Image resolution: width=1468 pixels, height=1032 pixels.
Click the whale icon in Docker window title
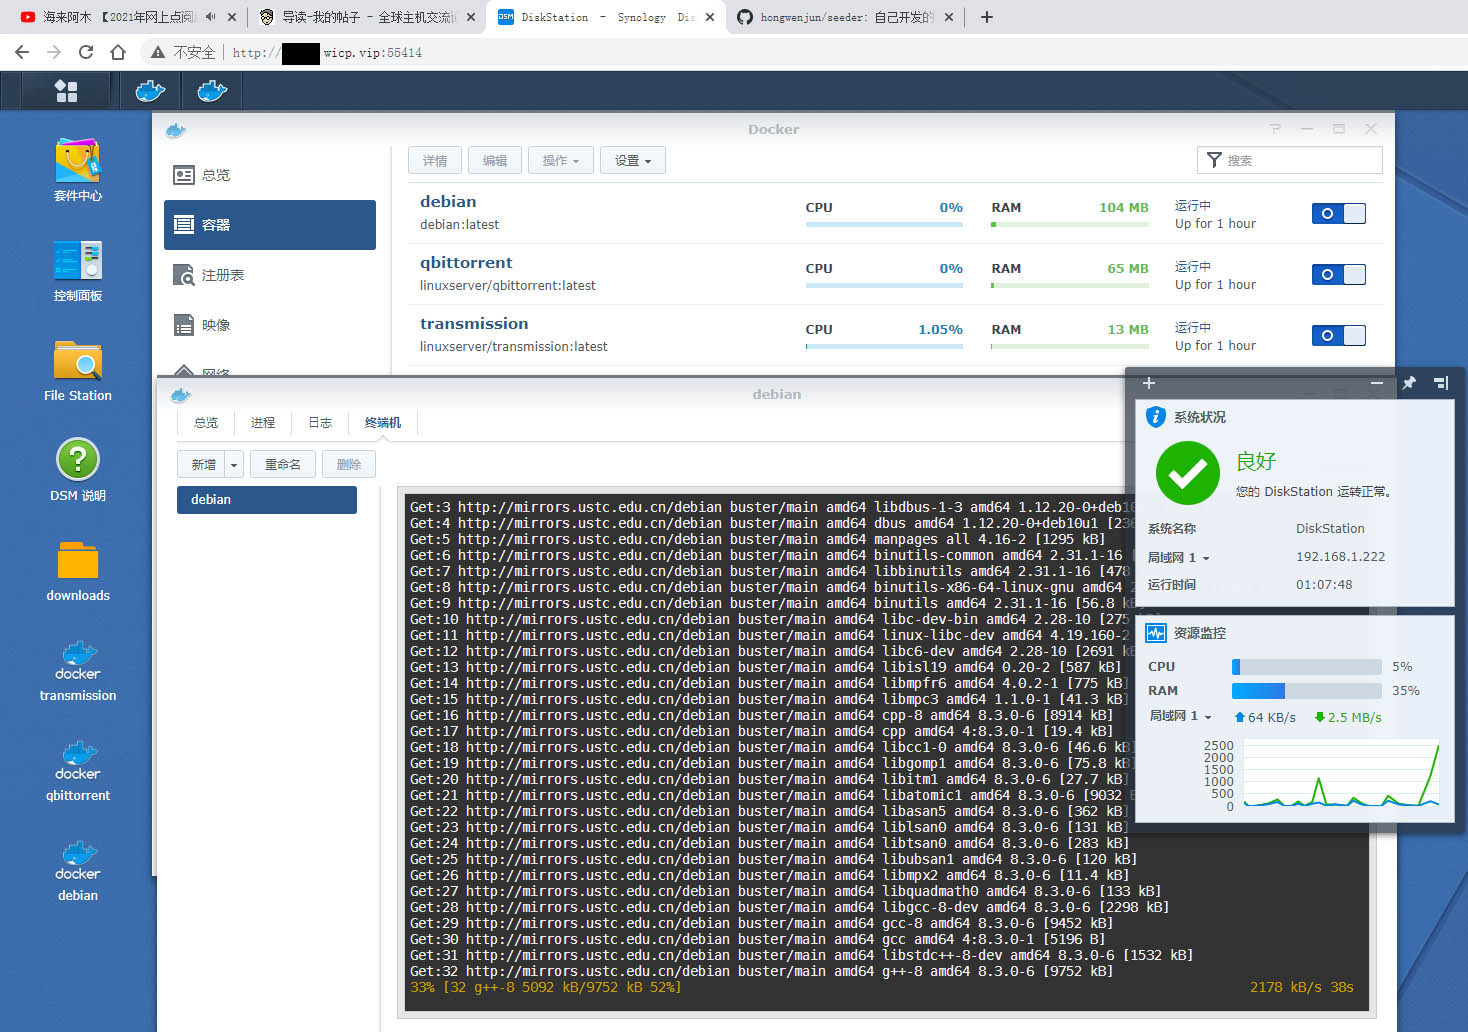(x=176, y=130)
